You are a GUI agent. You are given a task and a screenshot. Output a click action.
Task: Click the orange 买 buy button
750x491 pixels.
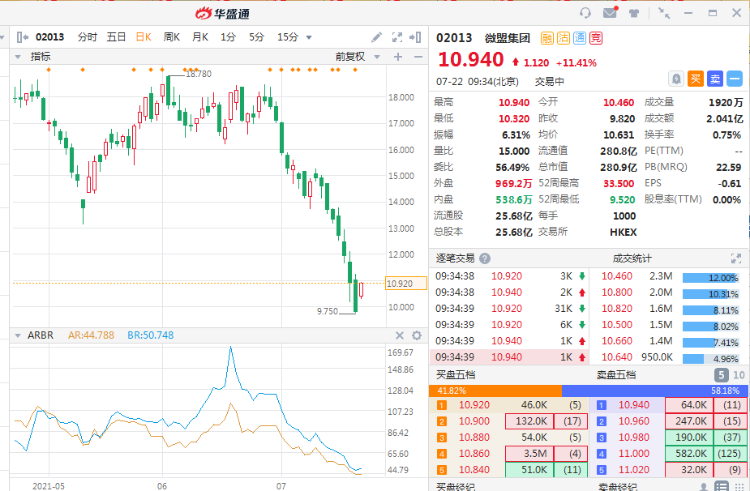pos(695,79)
